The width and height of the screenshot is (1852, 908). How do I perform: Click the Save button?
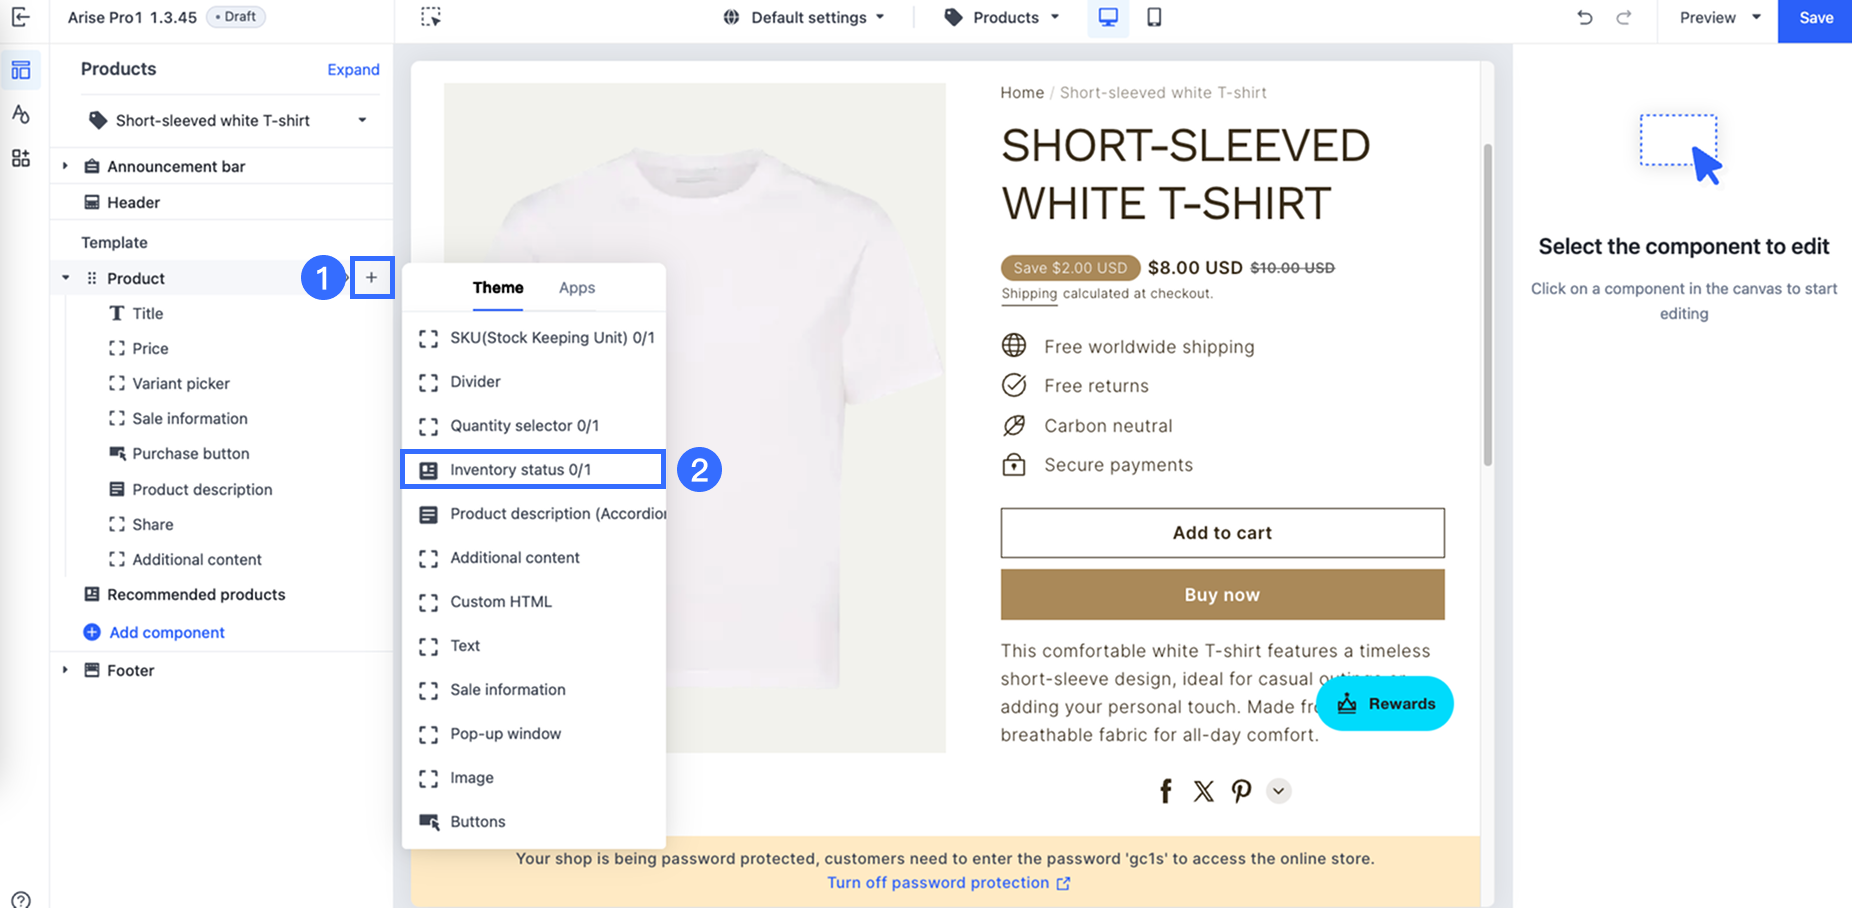point(1815,18)
